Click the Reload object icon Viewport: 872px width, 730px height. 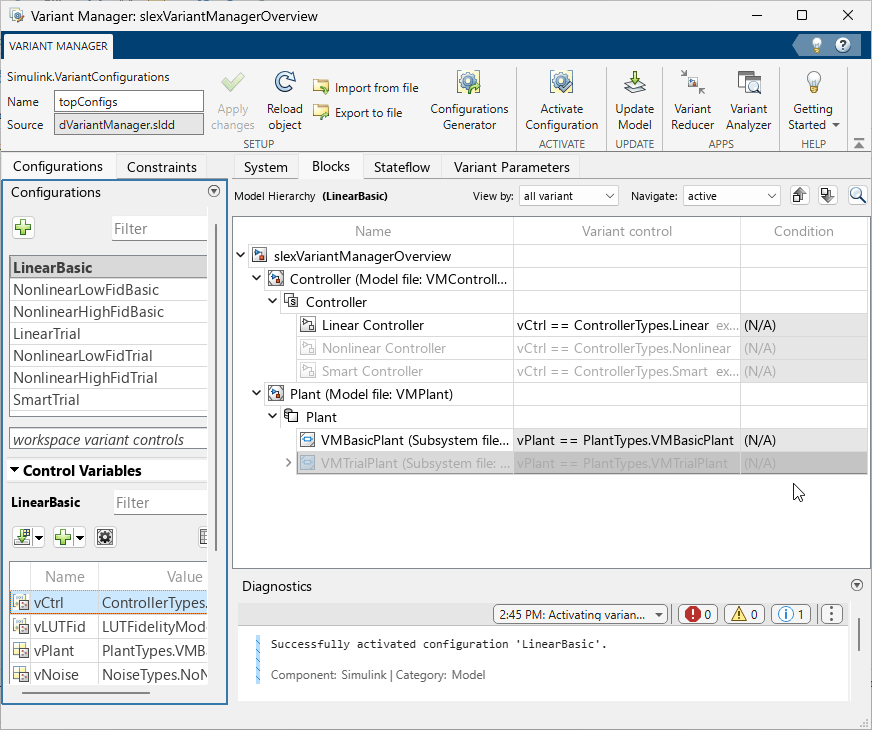(284, 82)
